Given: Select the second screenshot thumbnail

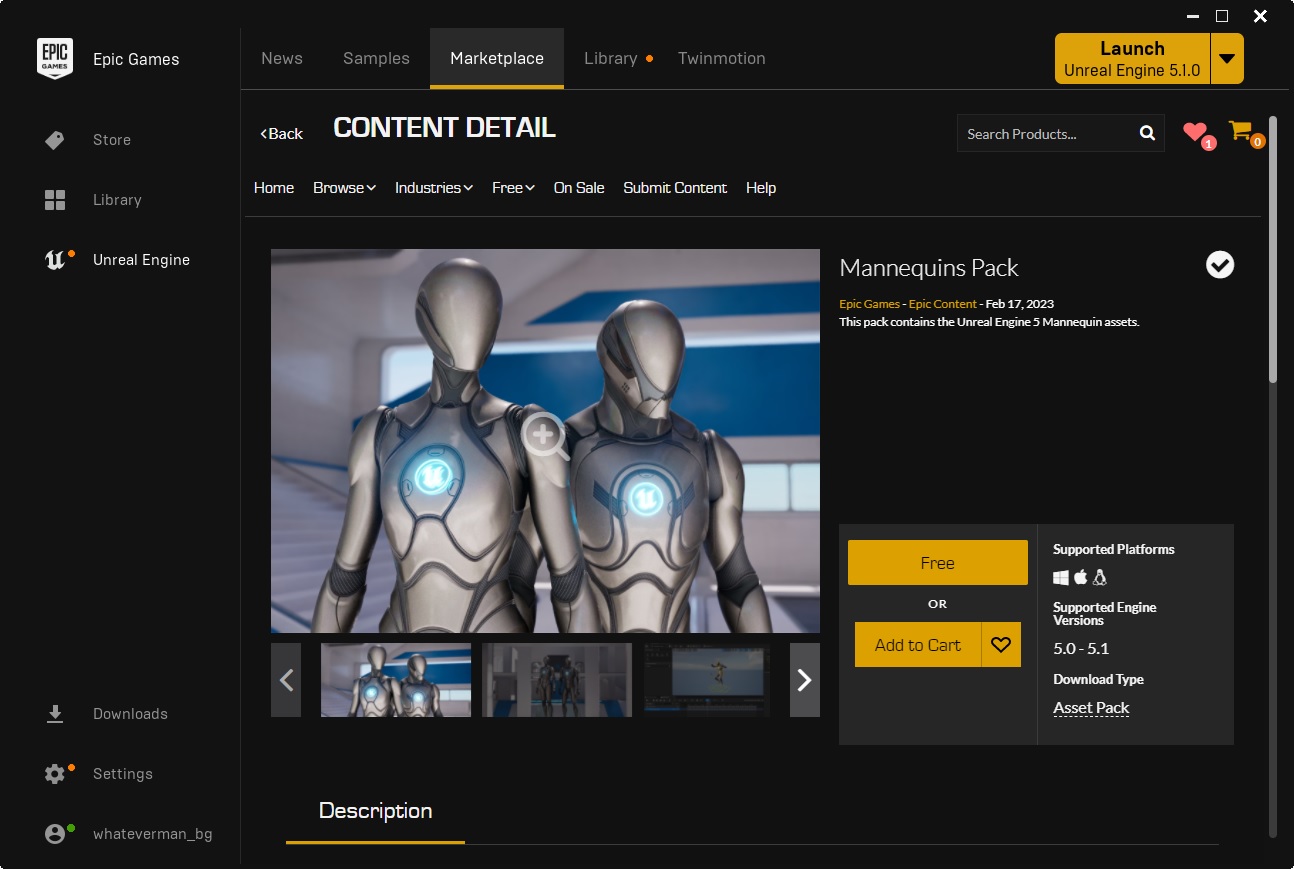Looking at the screenshot, I should tap(557, 680).
